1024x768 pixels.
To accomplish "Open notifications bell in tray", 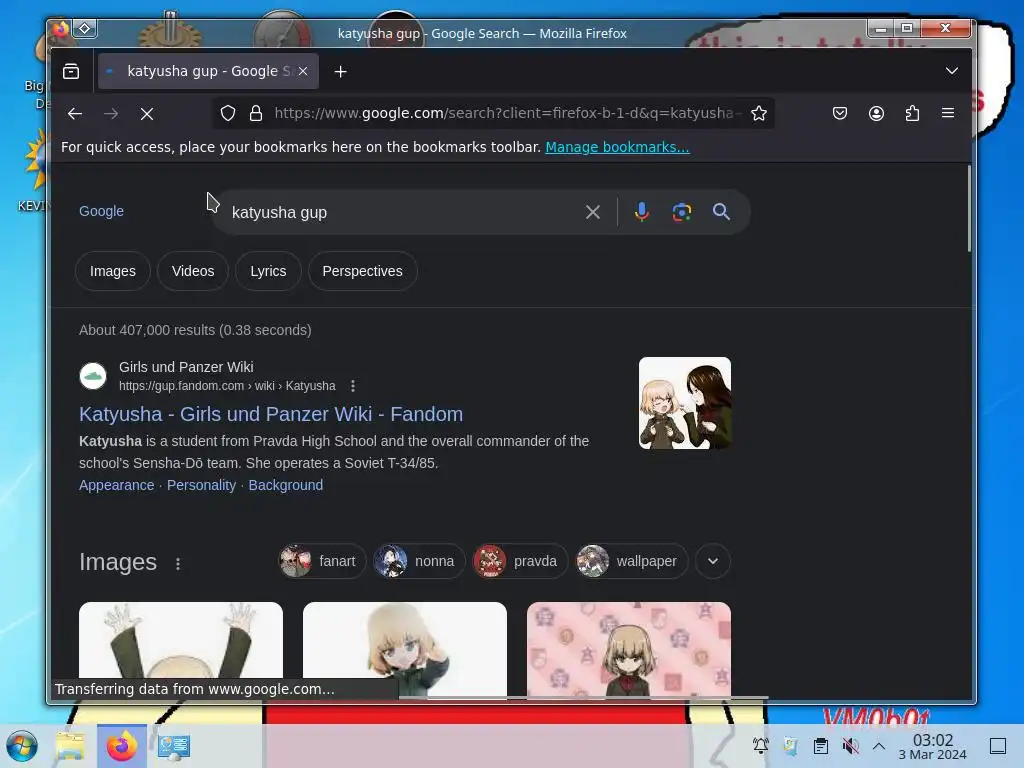I will pos(760,745).
